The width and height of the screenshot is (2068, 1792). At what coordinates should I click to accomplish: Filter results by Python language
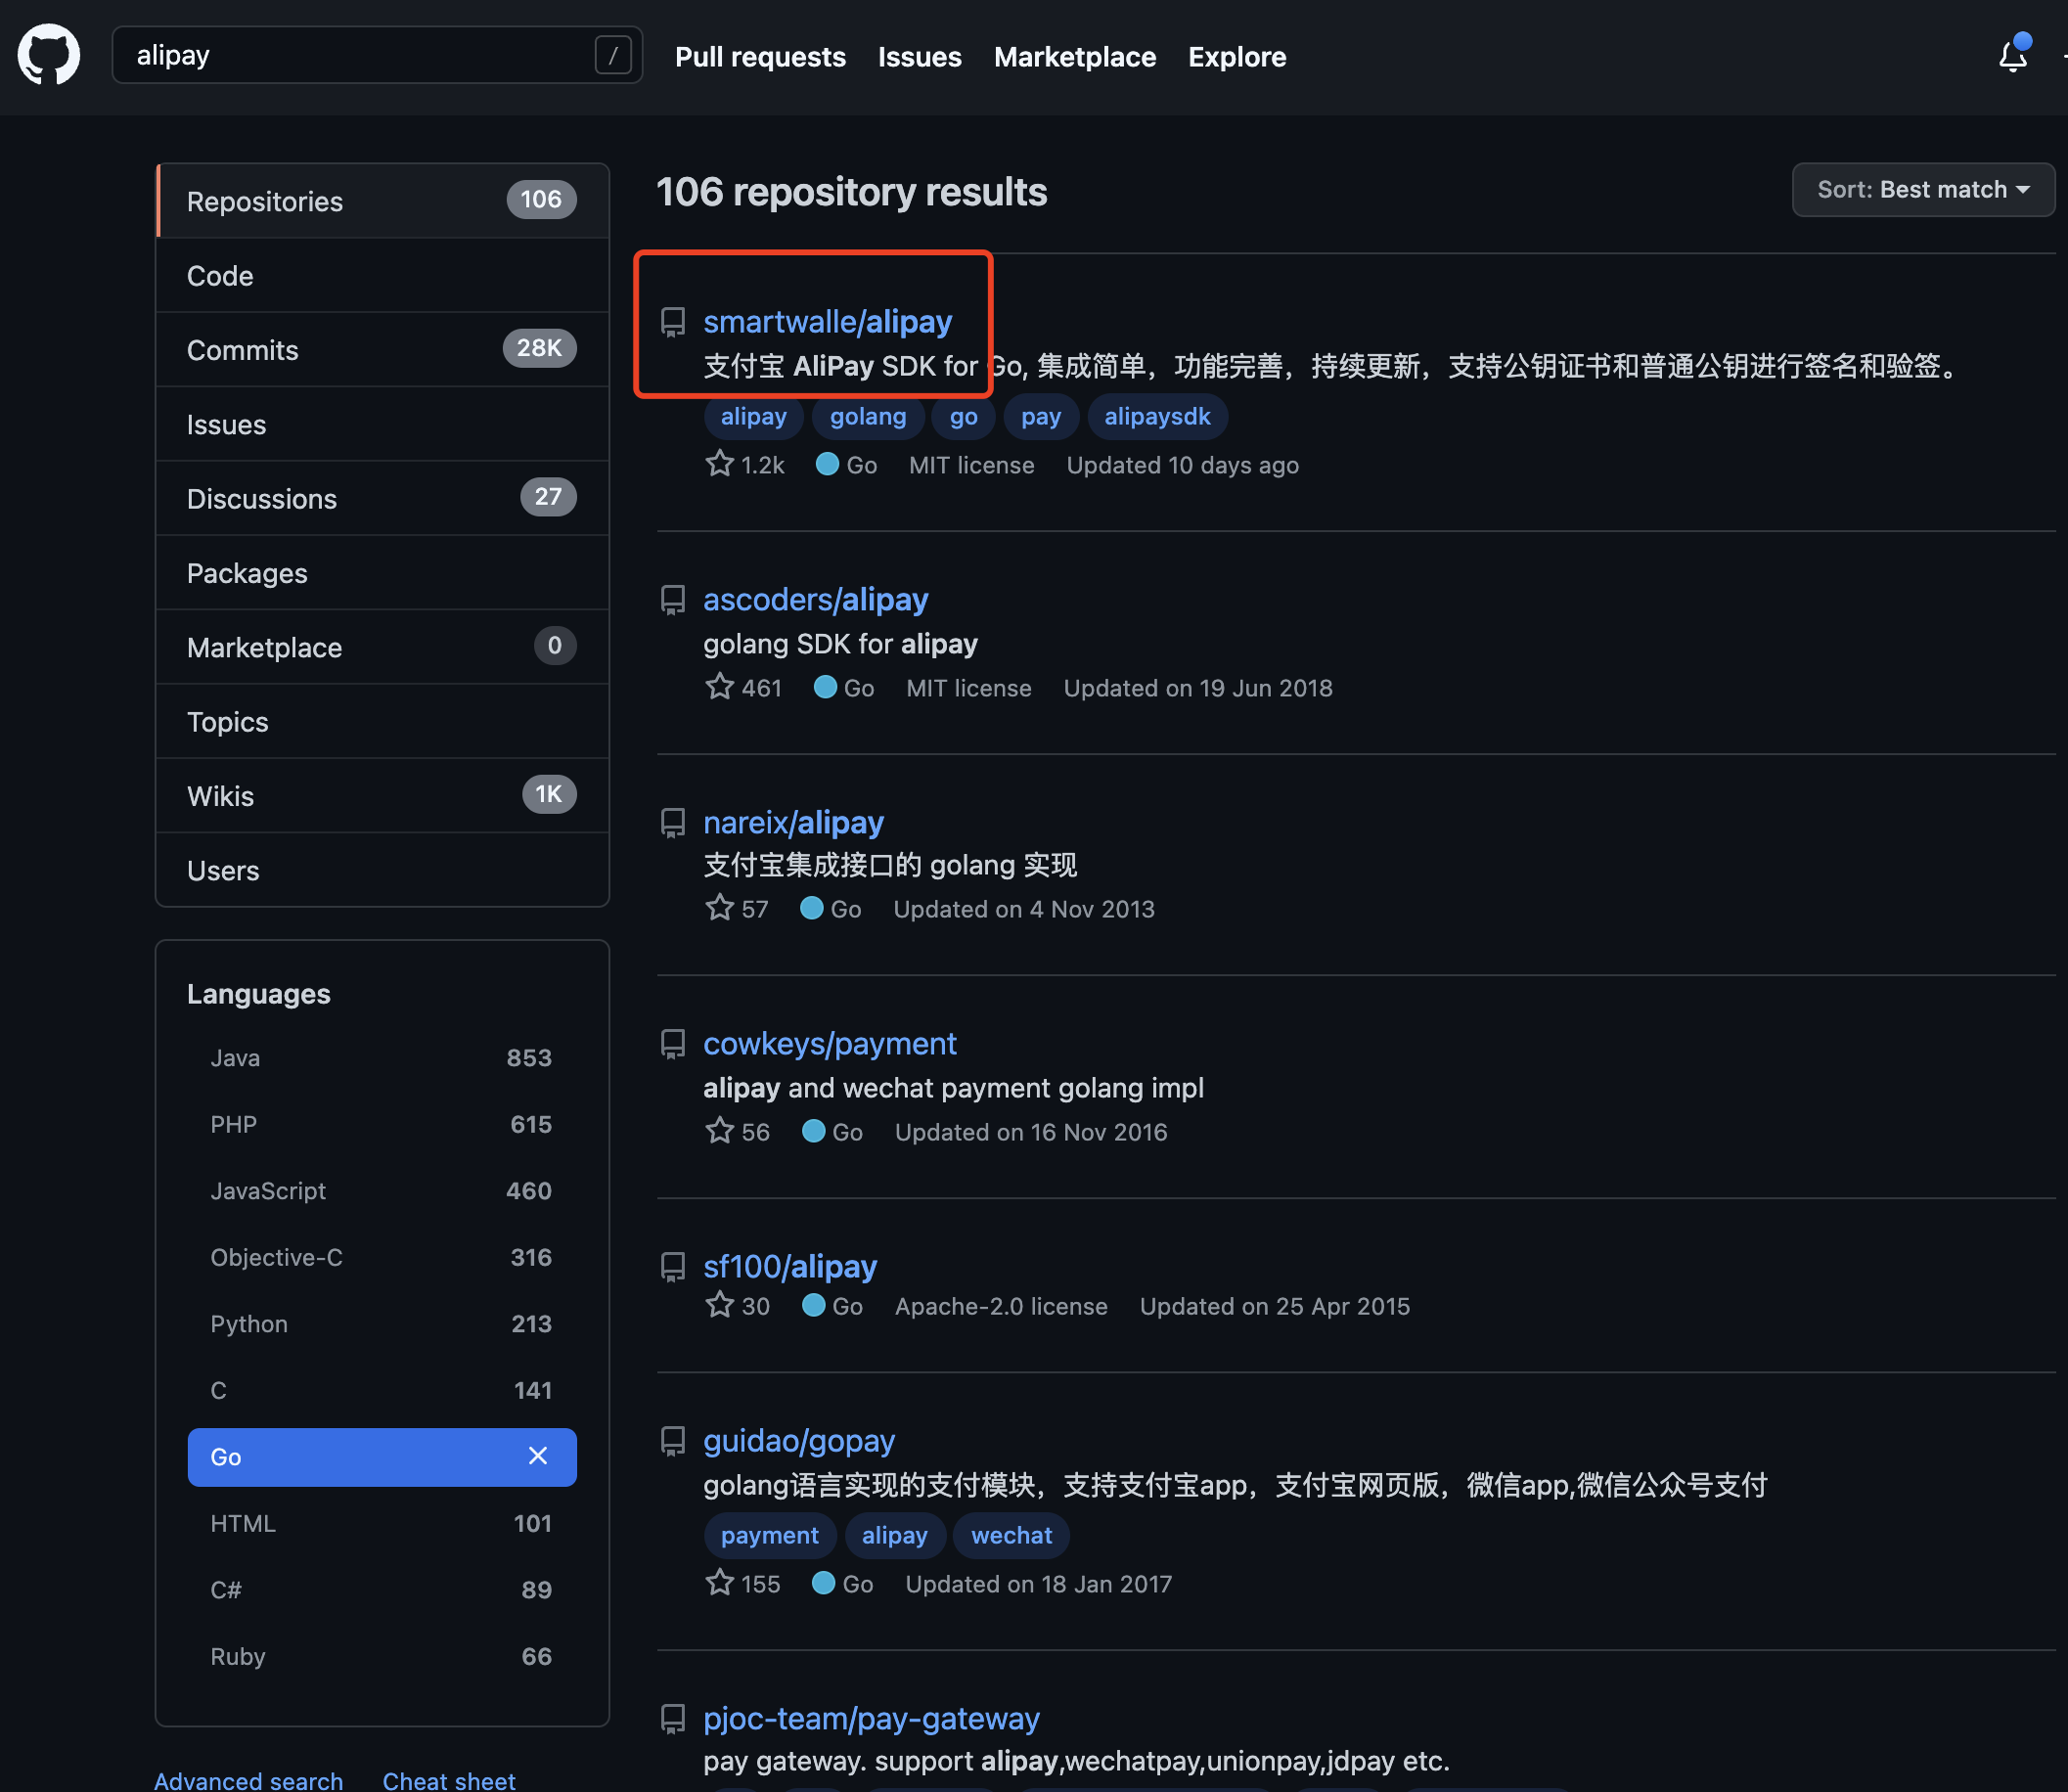tap(382, 1324)
